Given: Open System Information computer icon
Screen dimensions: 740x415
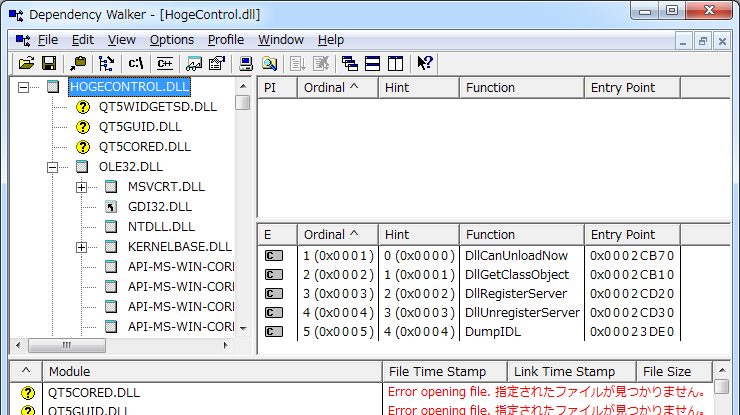Looking at the screenshot, I should [246, 63].
